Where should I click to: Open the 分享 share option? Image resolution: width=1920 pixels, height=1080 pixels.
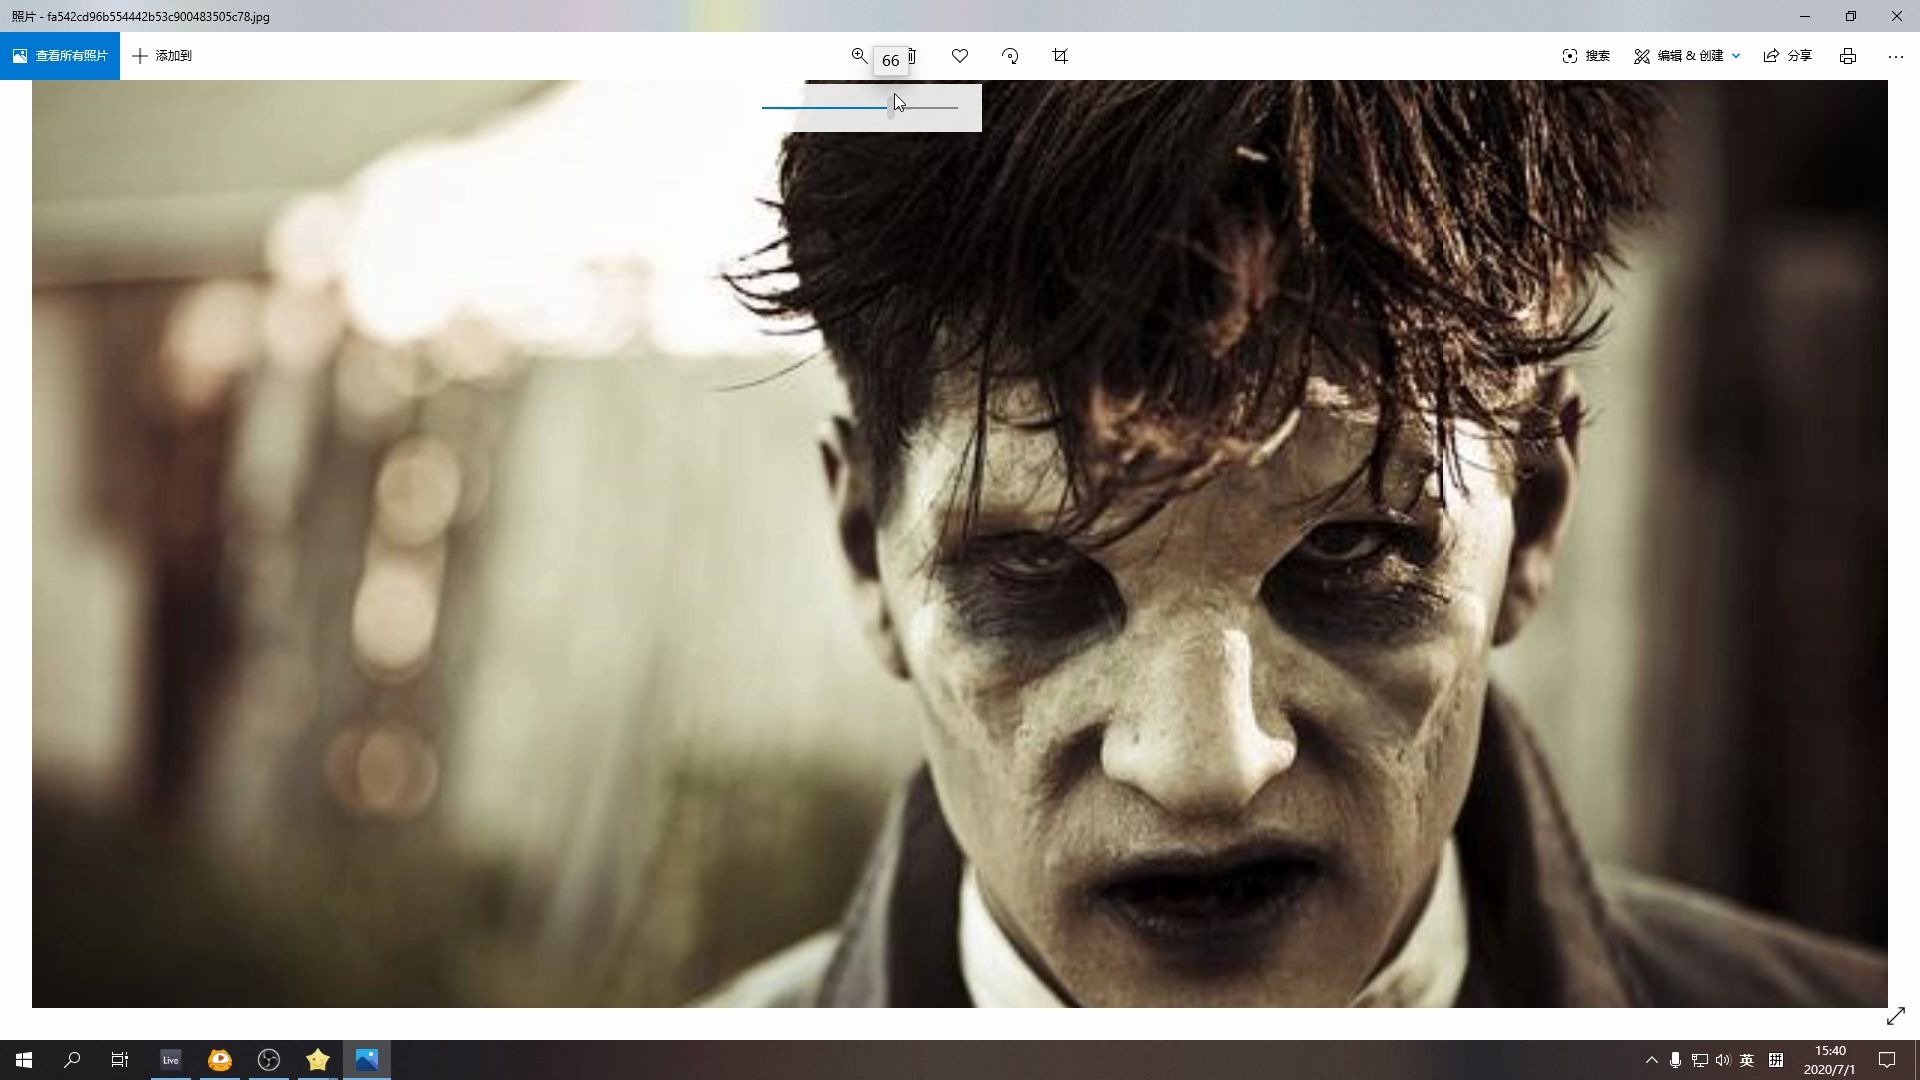[x=1788, y=56]
